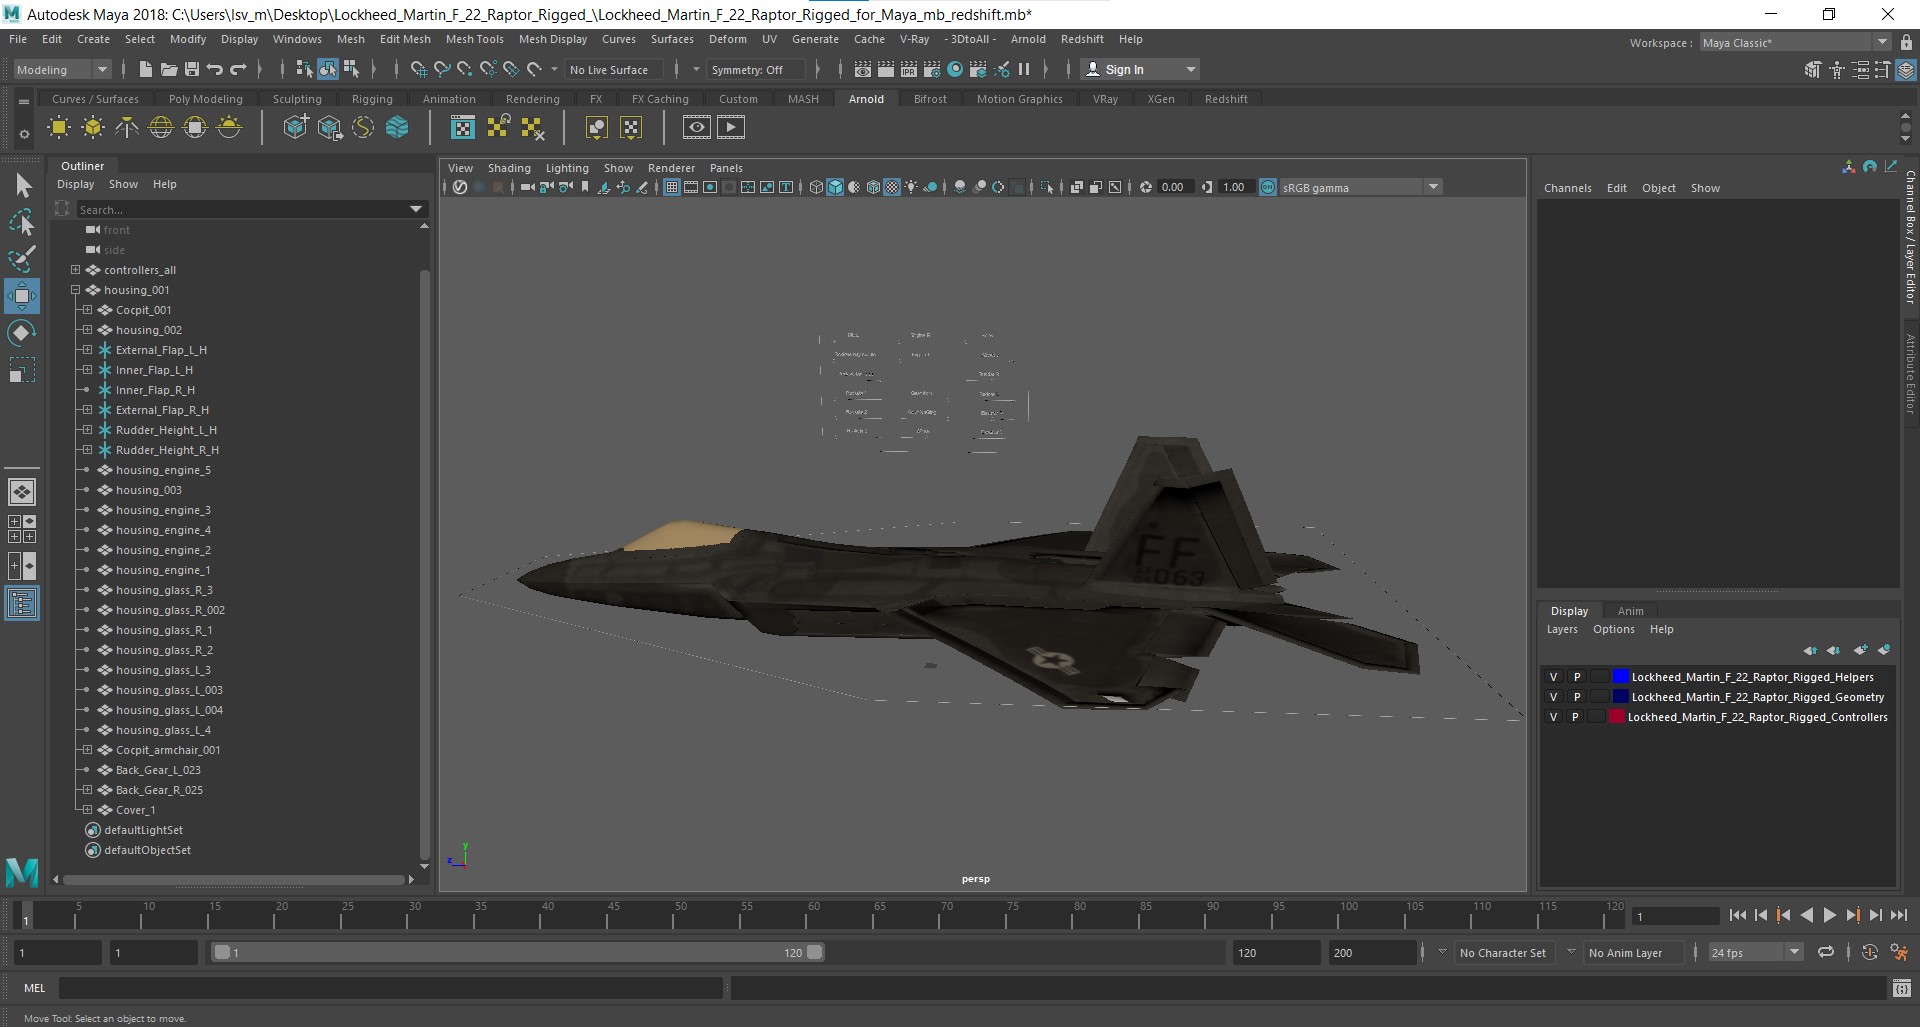Open Arnold RenderView shelf icon

coord(697,127)
